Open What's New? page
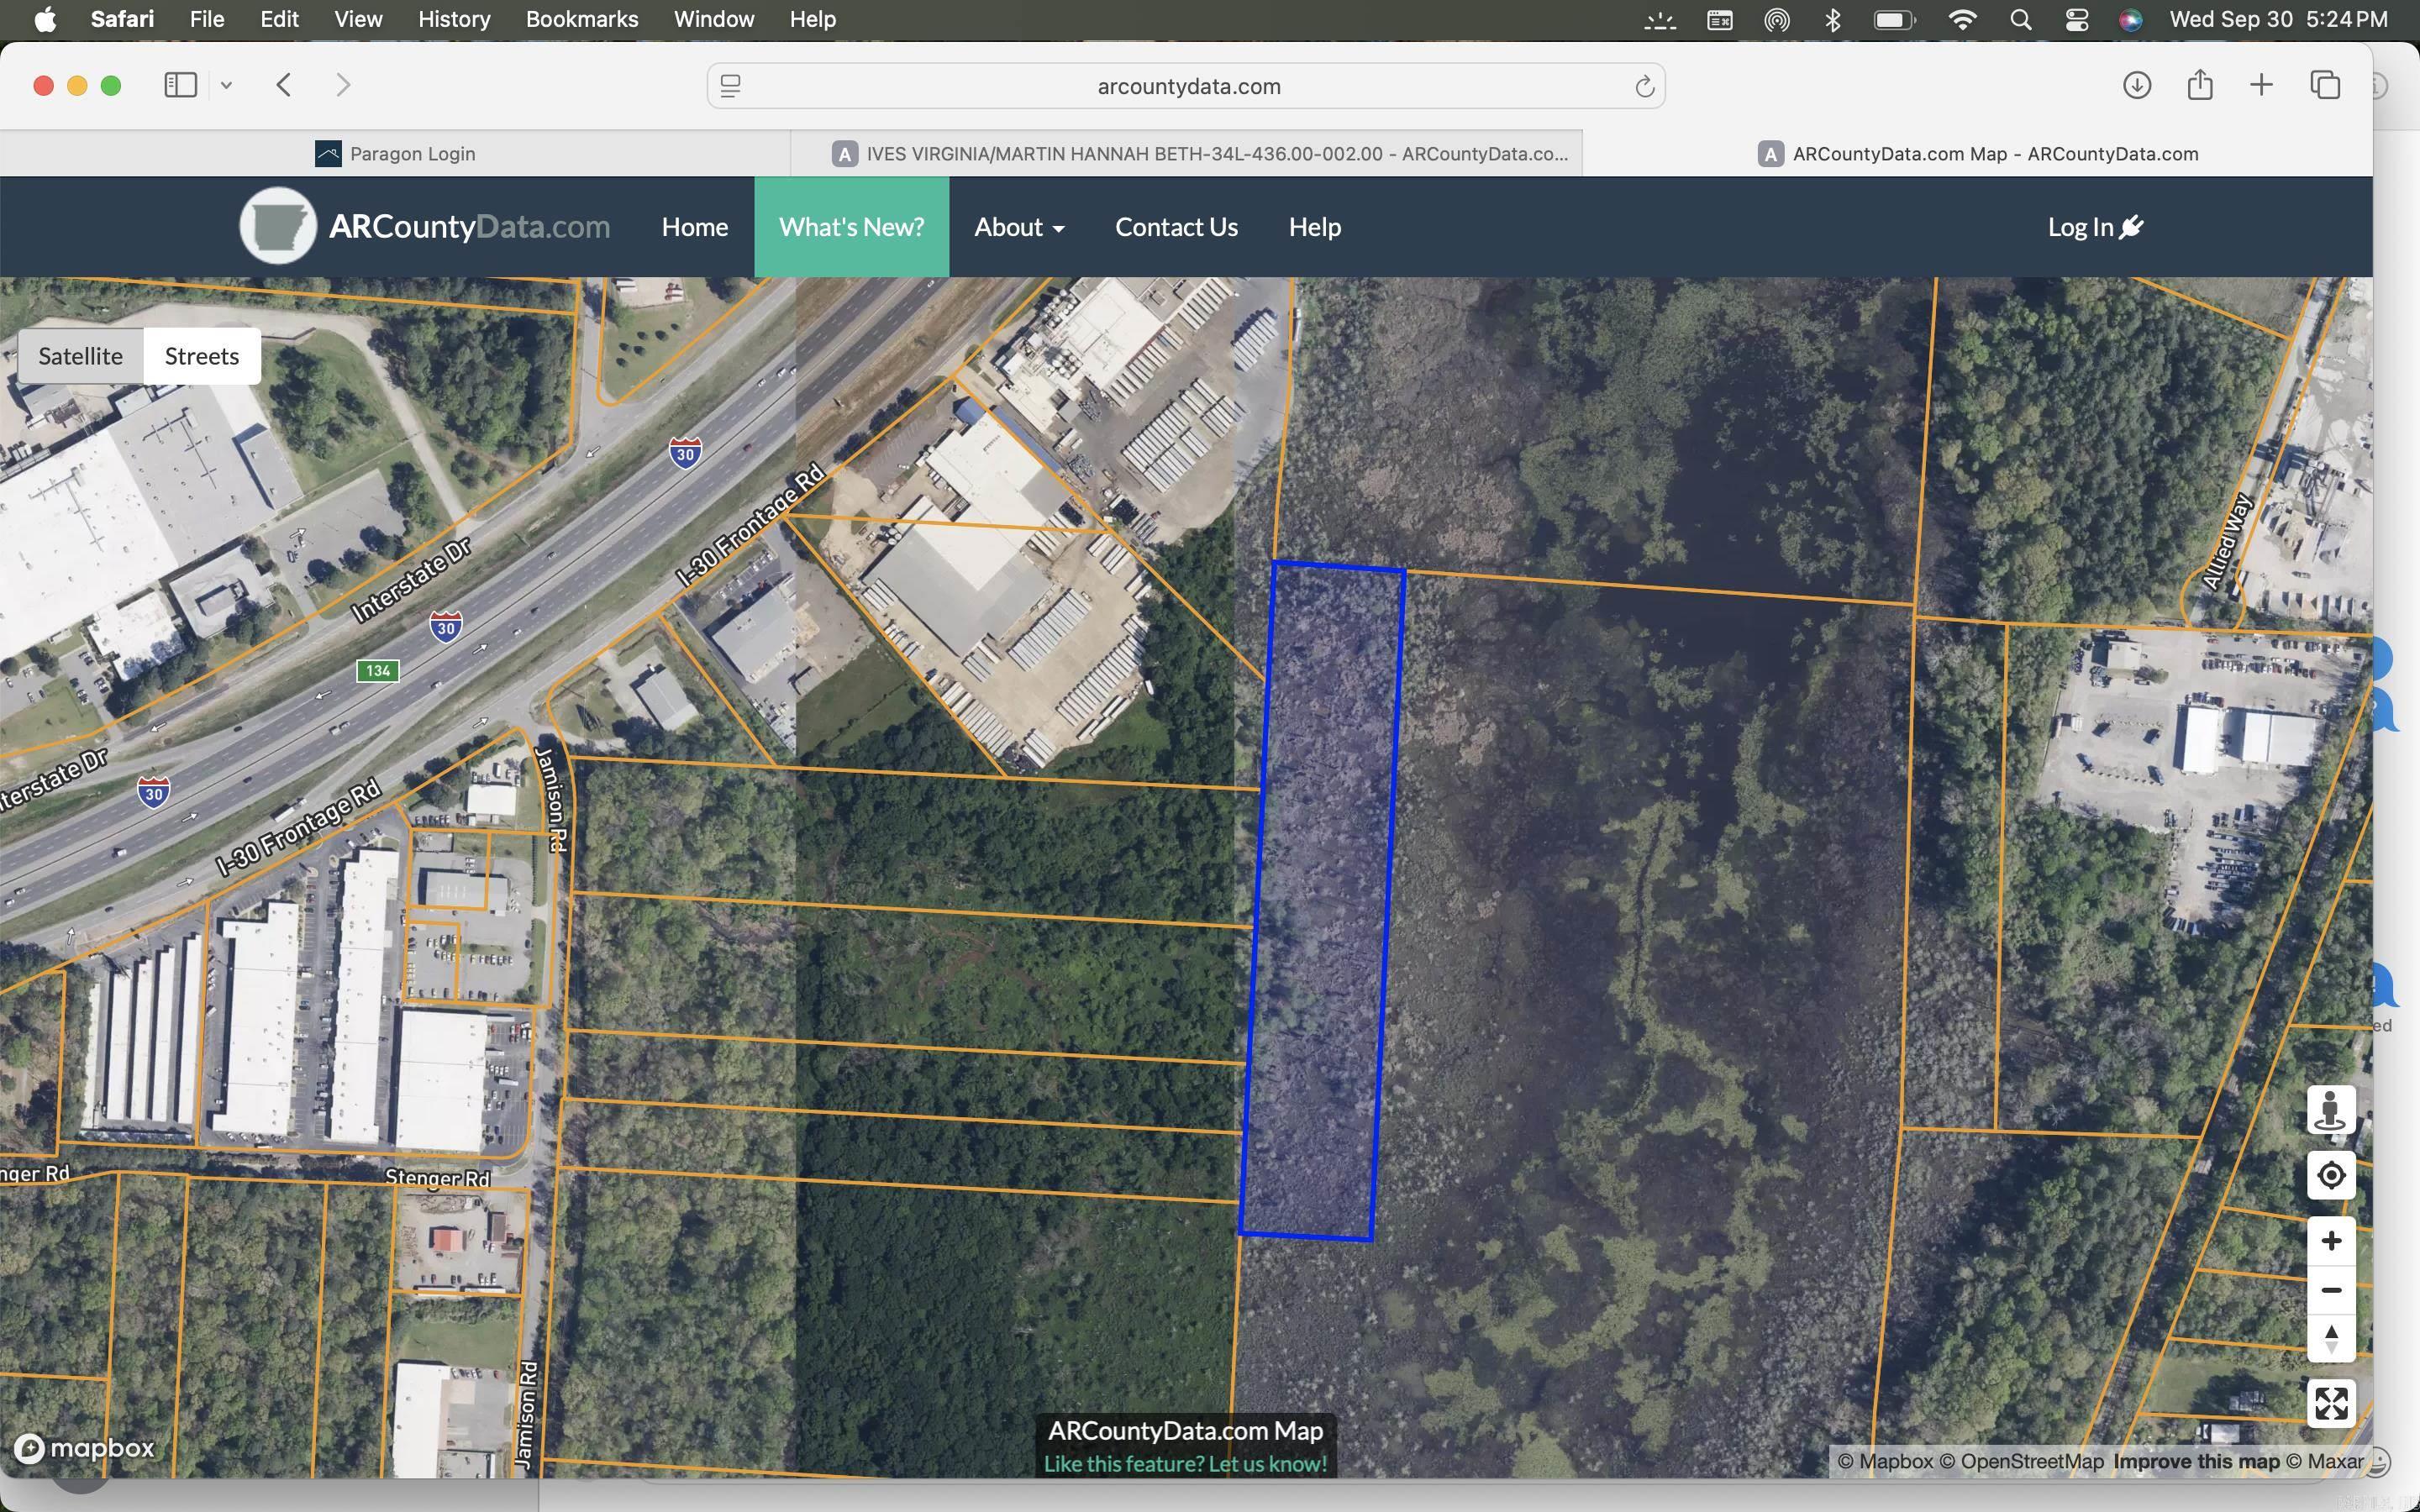The width and height of the screenshot is (2420, 1512). (851, 227)
